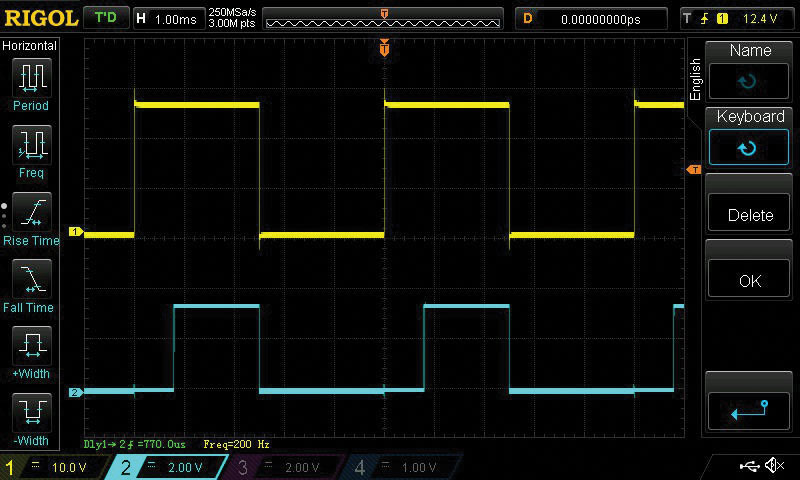This screenshot has width=800, height=480.
Task: Open the Horizontal measurement menu header
Action: (30, 46)
